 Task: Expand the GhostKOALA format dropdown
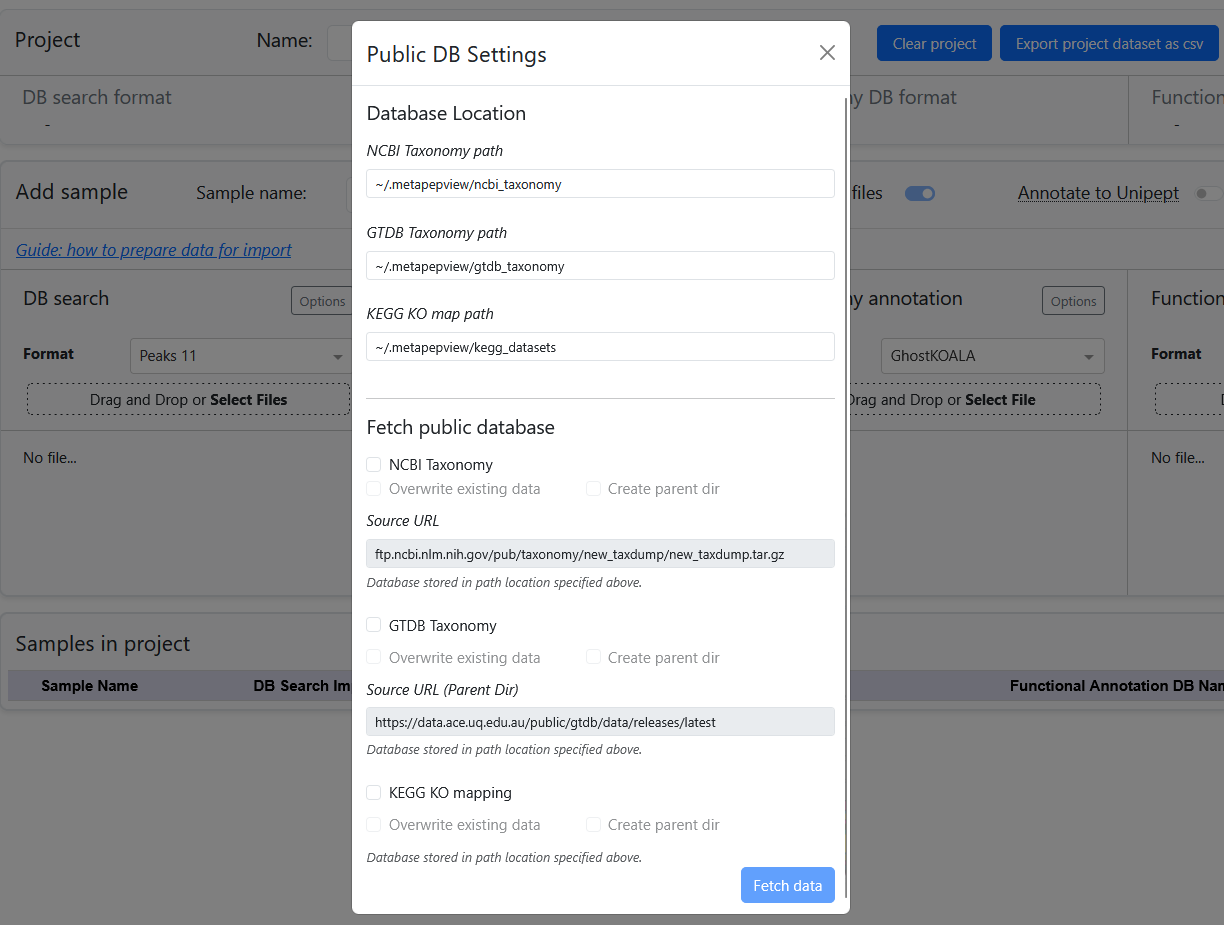coord(991,356)
